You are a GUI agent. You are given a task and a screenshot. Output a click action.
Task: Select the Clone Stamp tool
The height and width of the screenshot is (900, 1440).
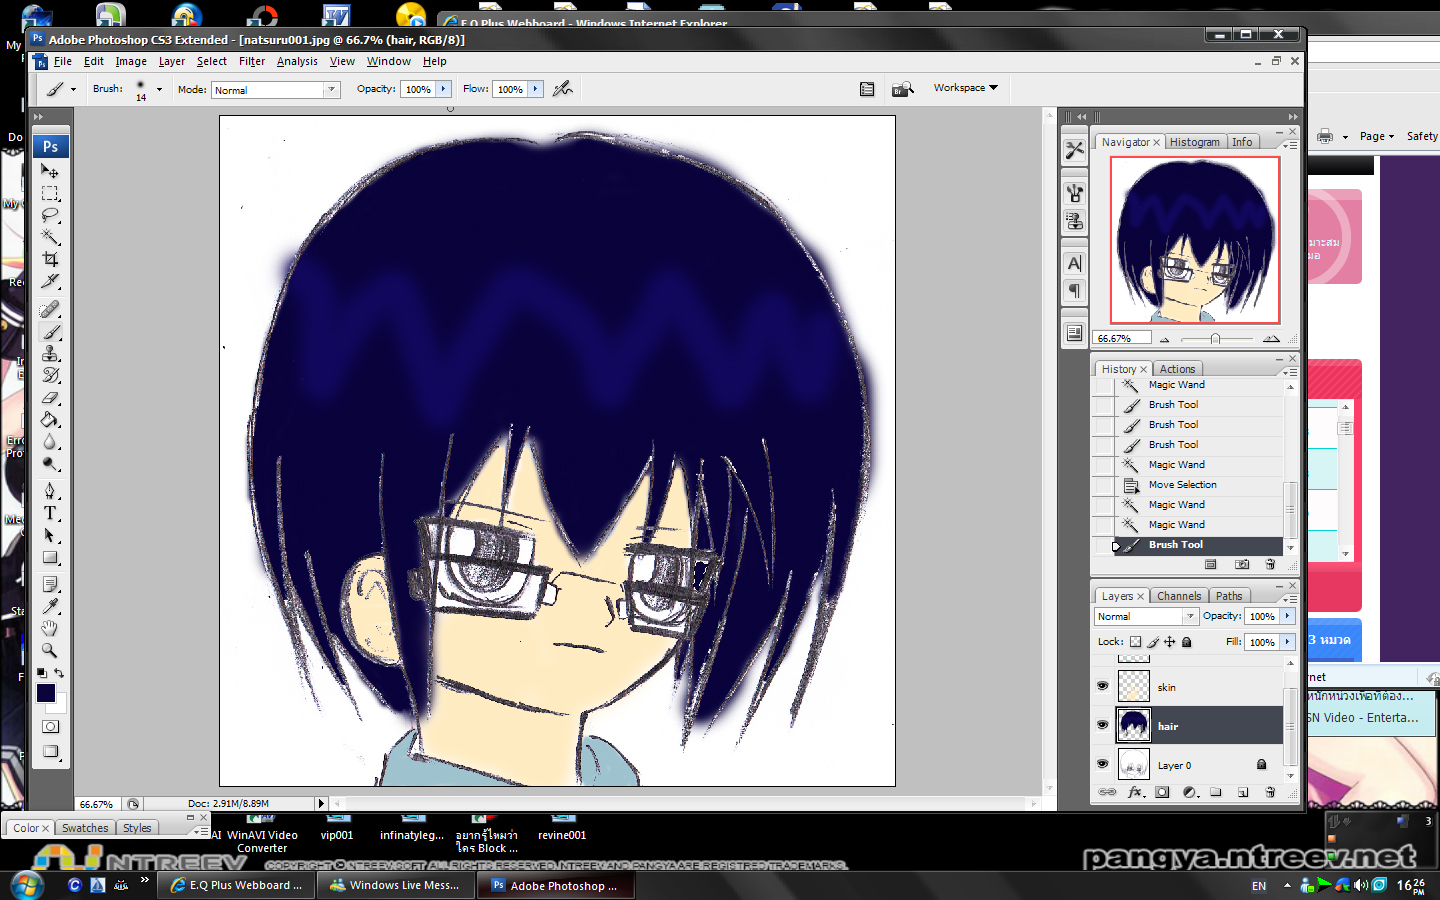pos(50,354)
